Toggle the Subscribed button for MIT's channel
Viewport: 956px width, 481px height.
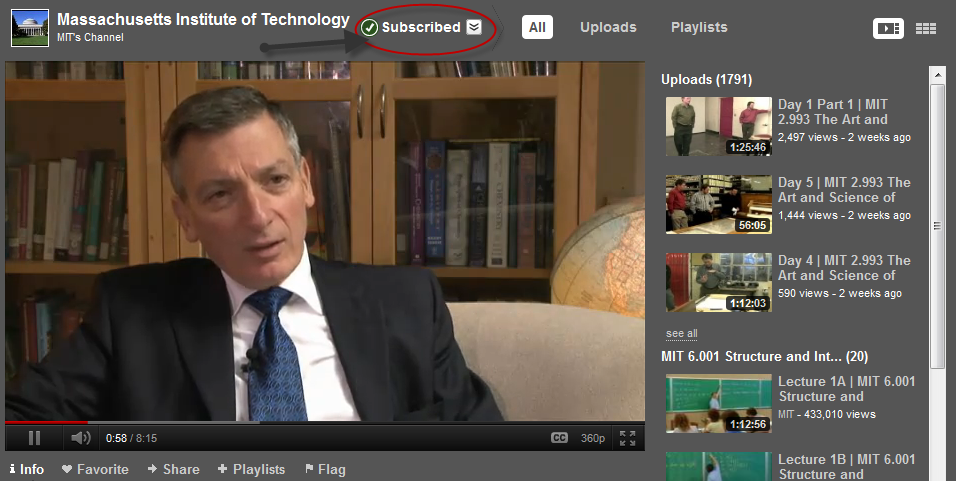point(411,27)
